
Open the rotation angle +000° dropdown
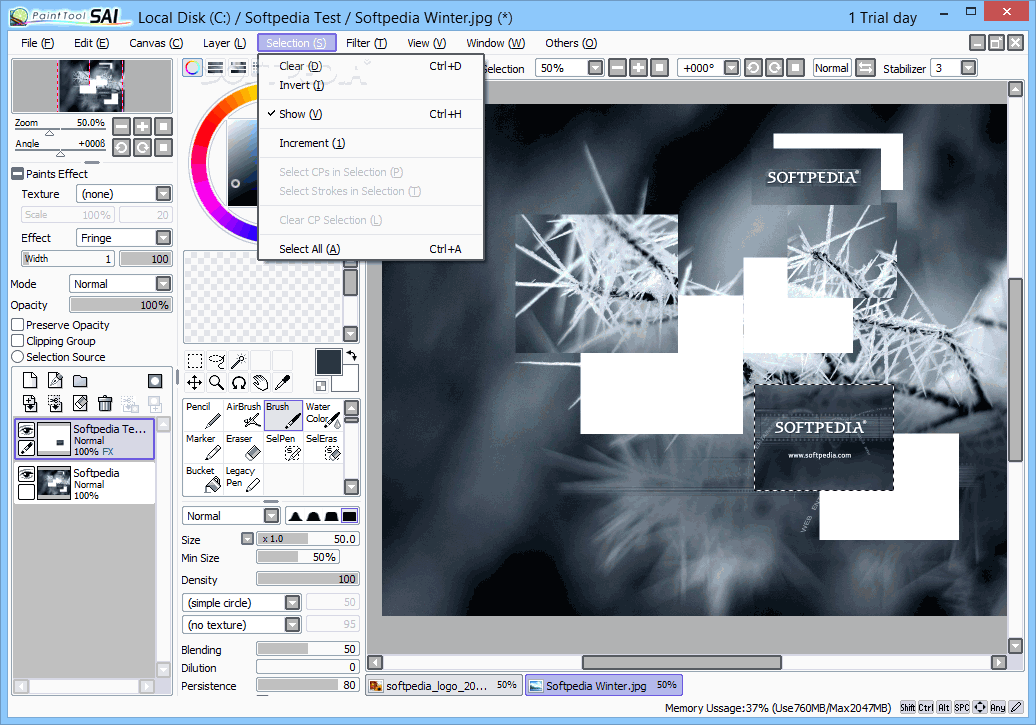pyautogui.click(x=731, y=68)
